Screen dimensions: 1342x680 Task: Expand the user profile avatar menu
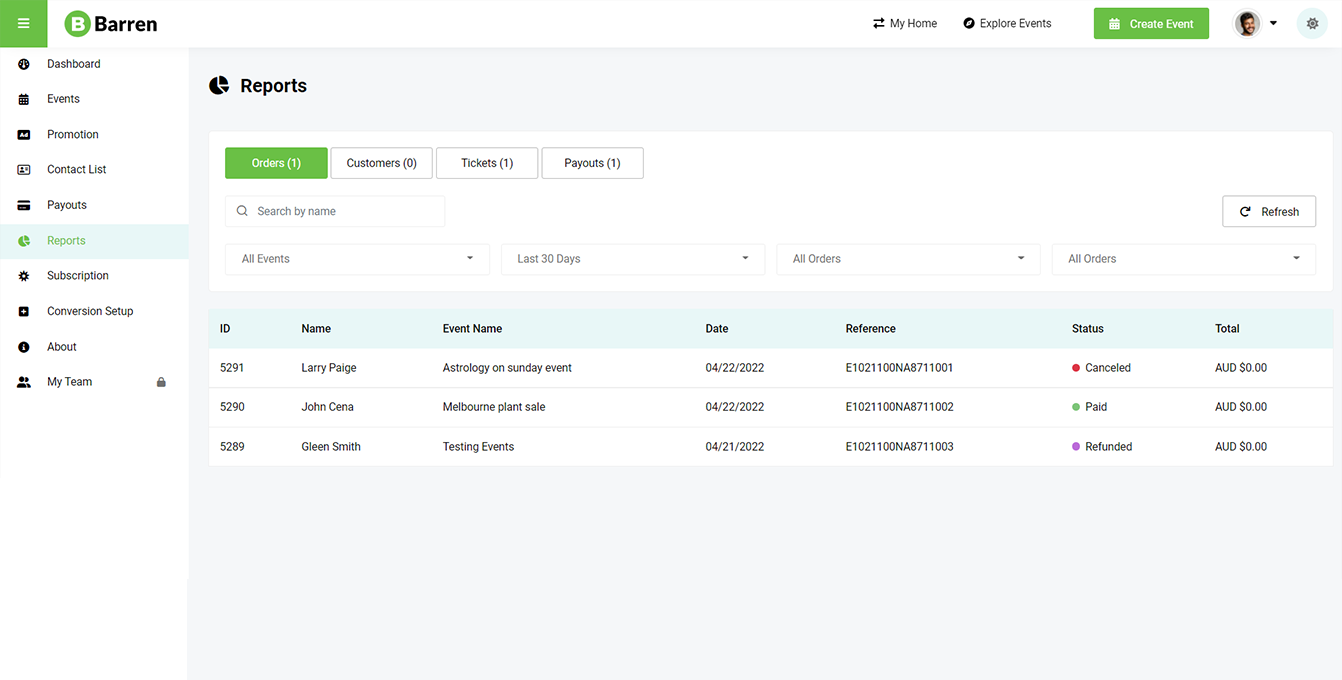(x=1255, y=24)
